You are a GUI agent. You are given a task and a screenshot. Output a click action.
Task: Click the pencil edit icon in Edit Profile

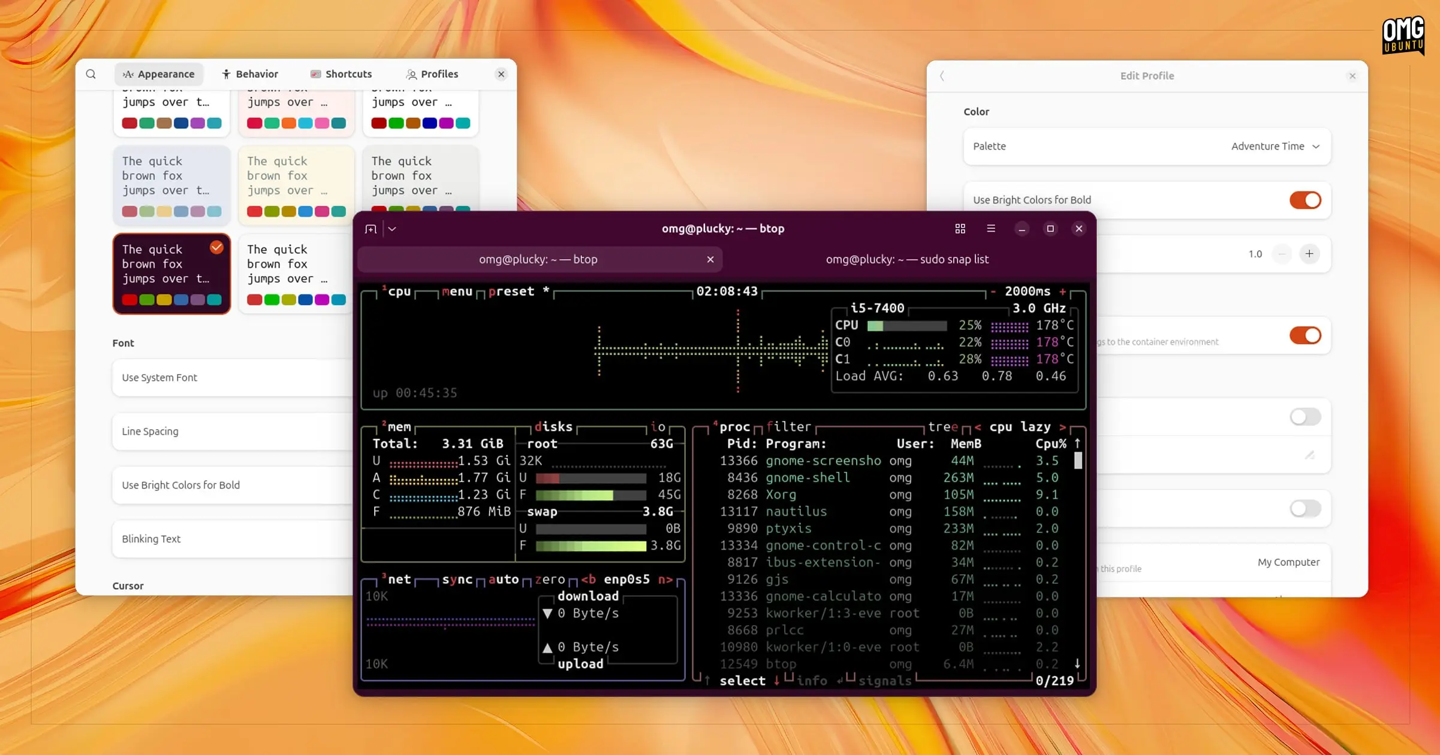[x=1309, y=456]
